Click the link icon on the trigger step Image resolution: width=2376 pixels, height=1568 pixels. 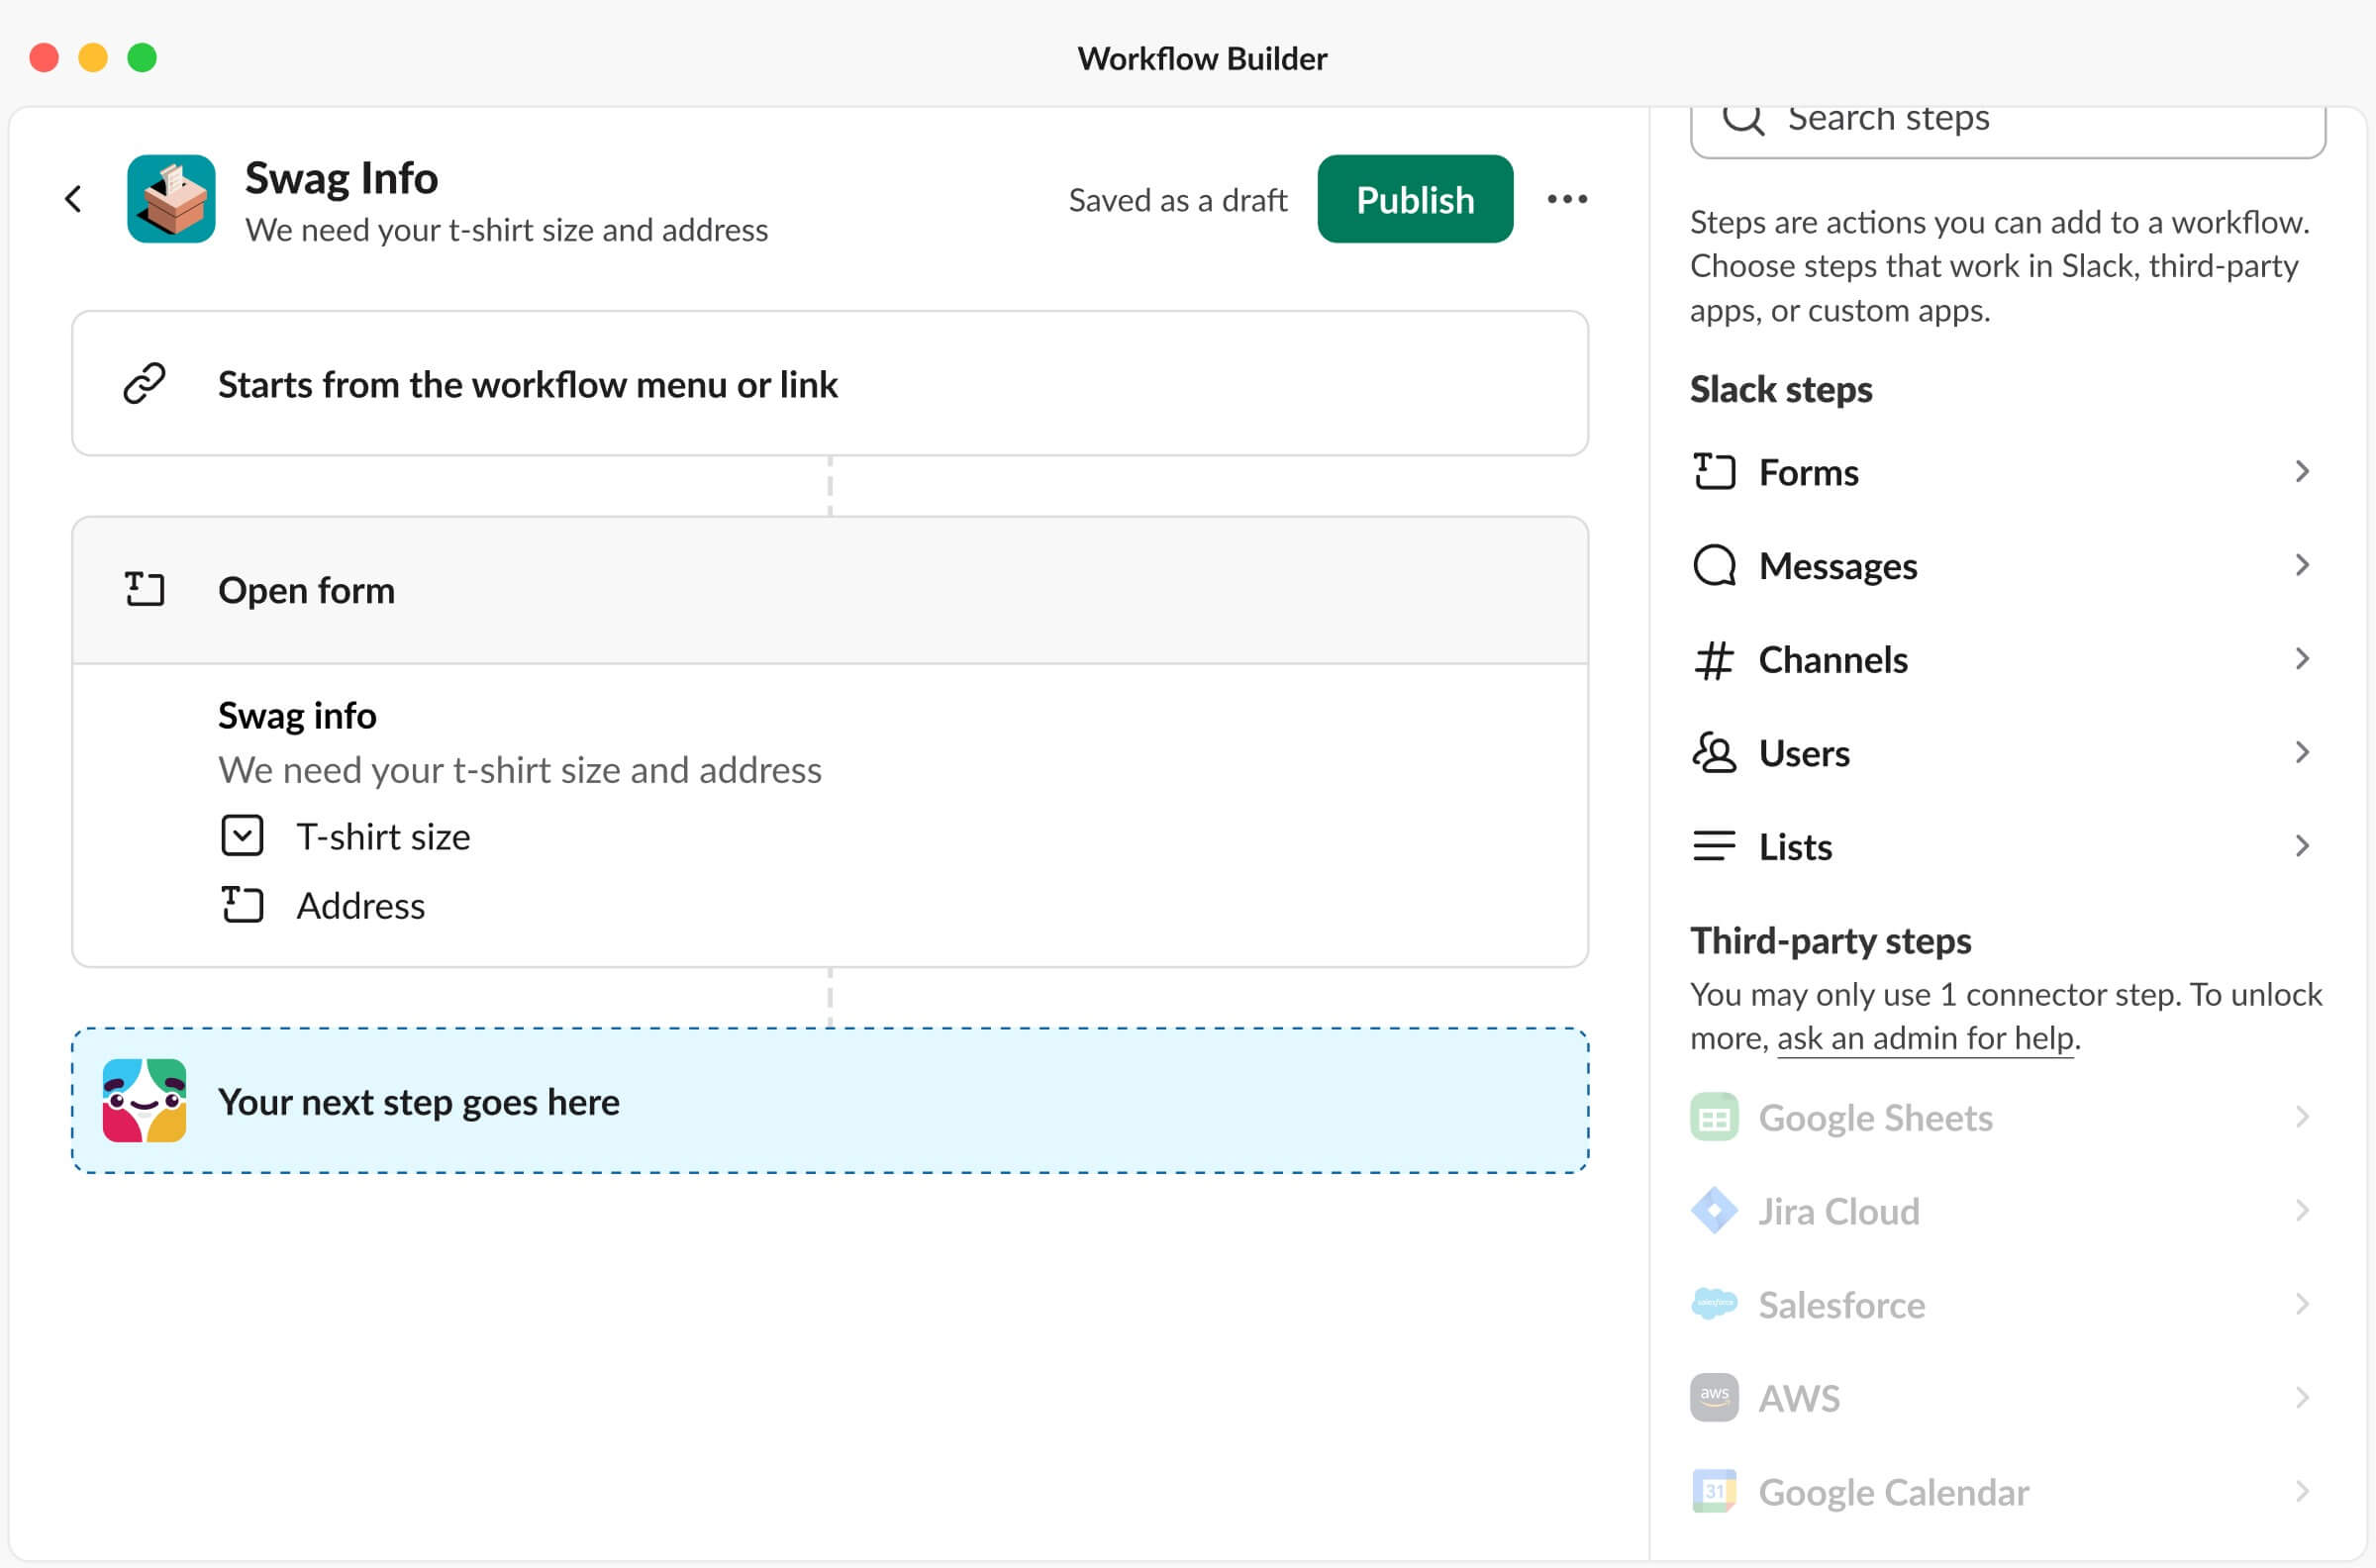pyautogui.click(x=144, y=384)
